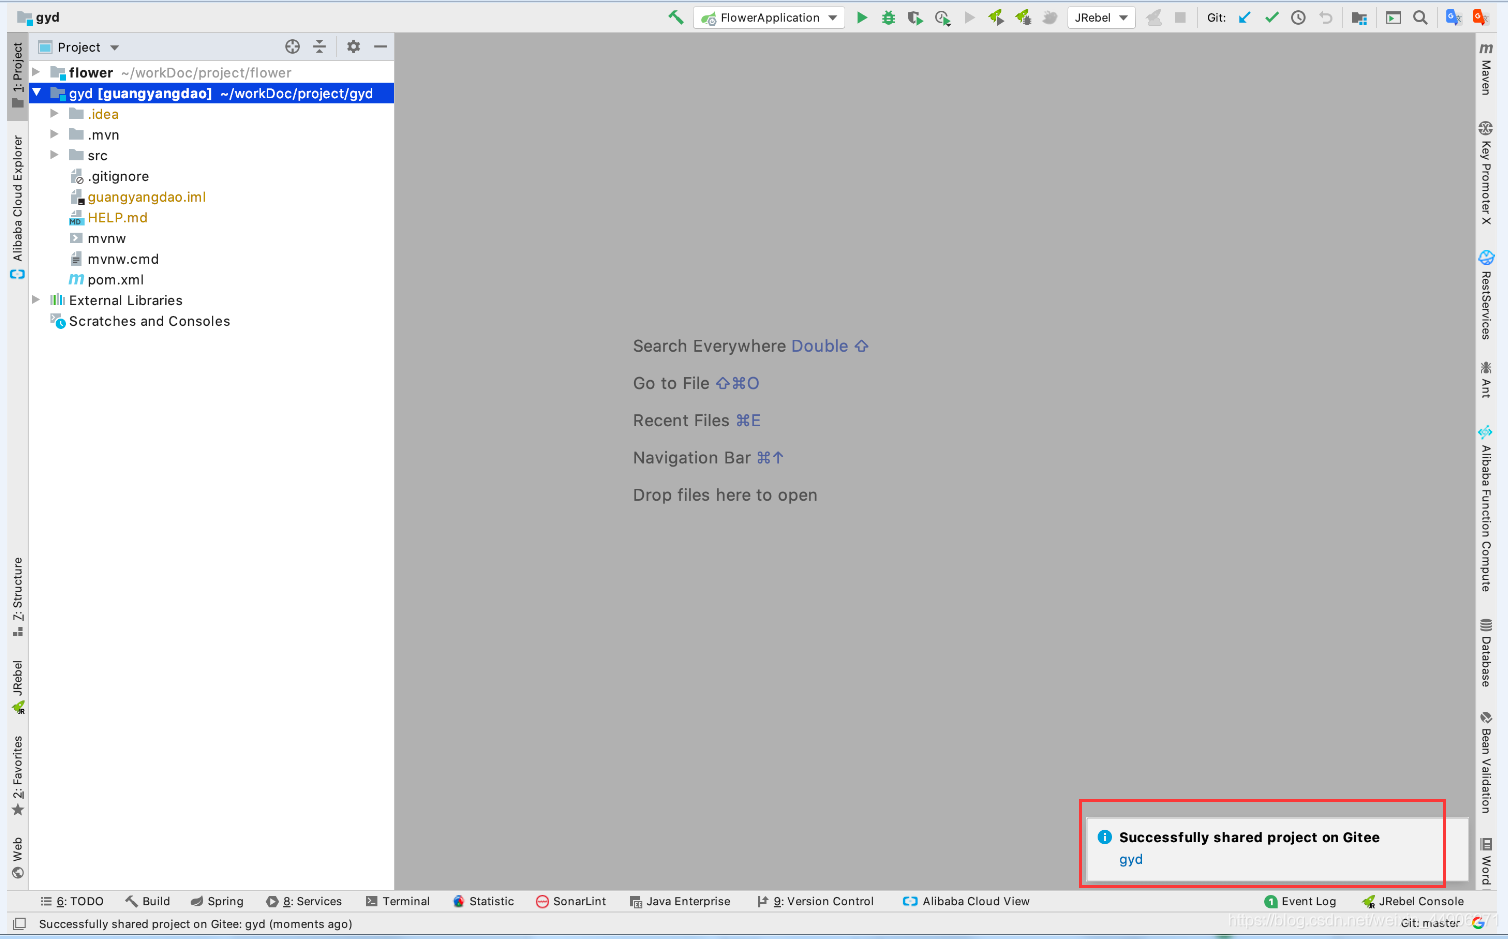The width and height of the screenshot is (1508, 939).
Task: Click Git Commit green checkmark
Action: [x=1272, y=17]
